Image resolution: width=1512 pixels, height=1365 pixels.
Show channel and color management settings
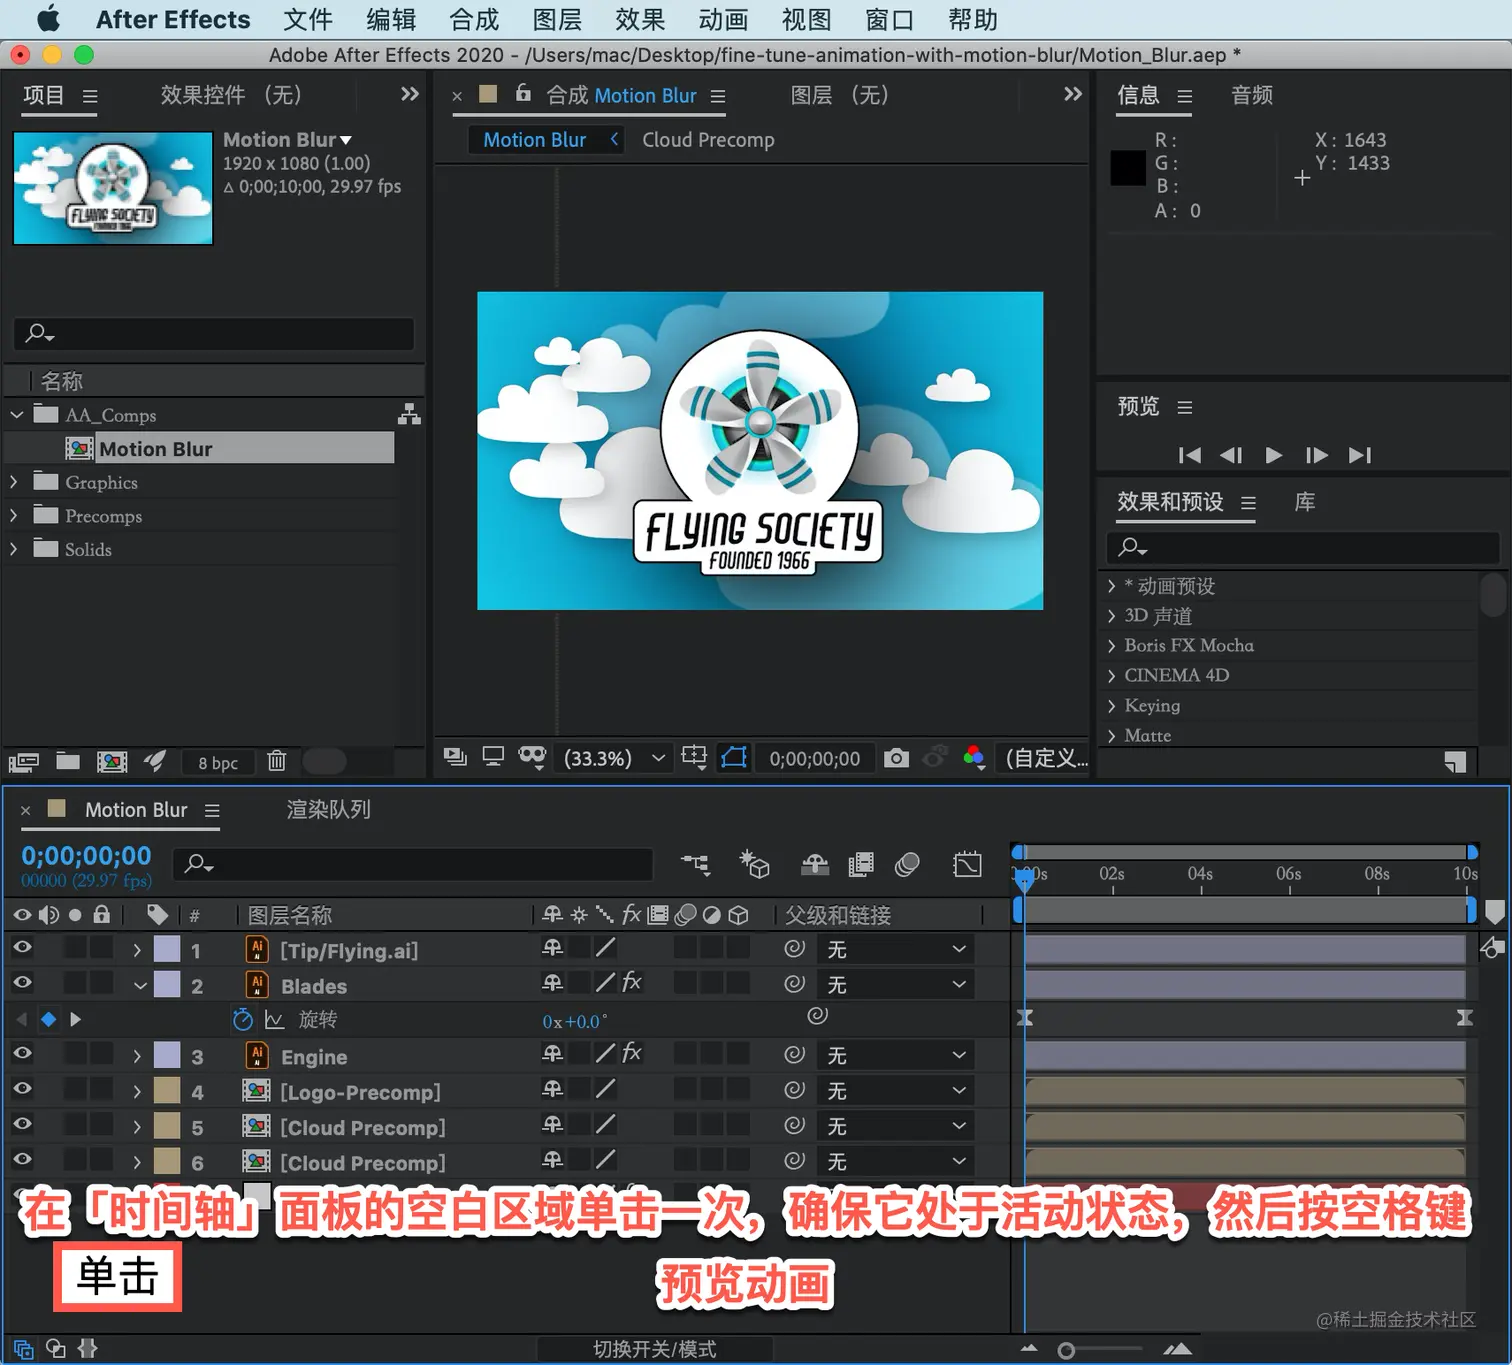coord(974,758)
